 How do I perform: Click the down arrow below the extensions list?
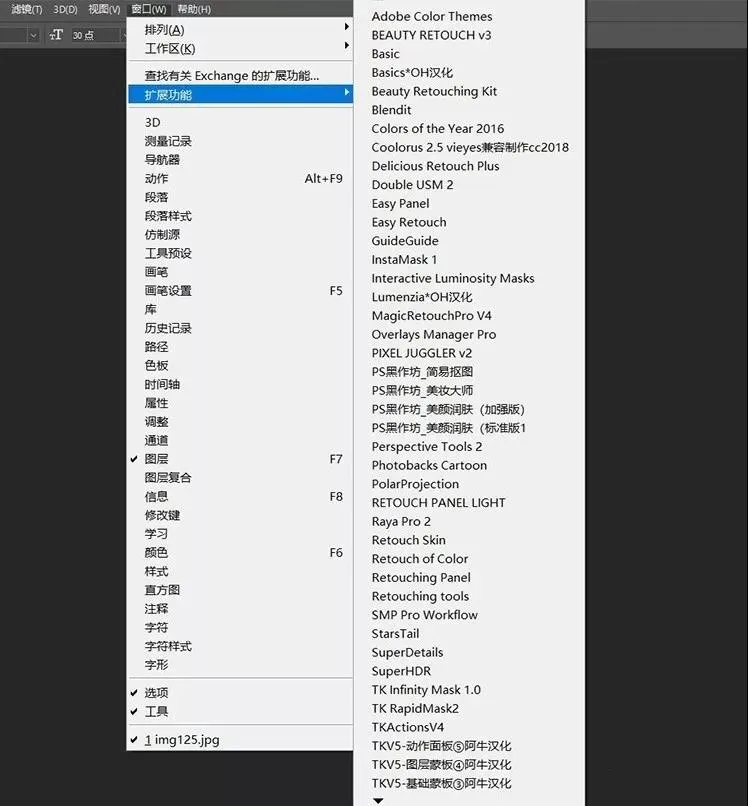[x=378, y=800]
